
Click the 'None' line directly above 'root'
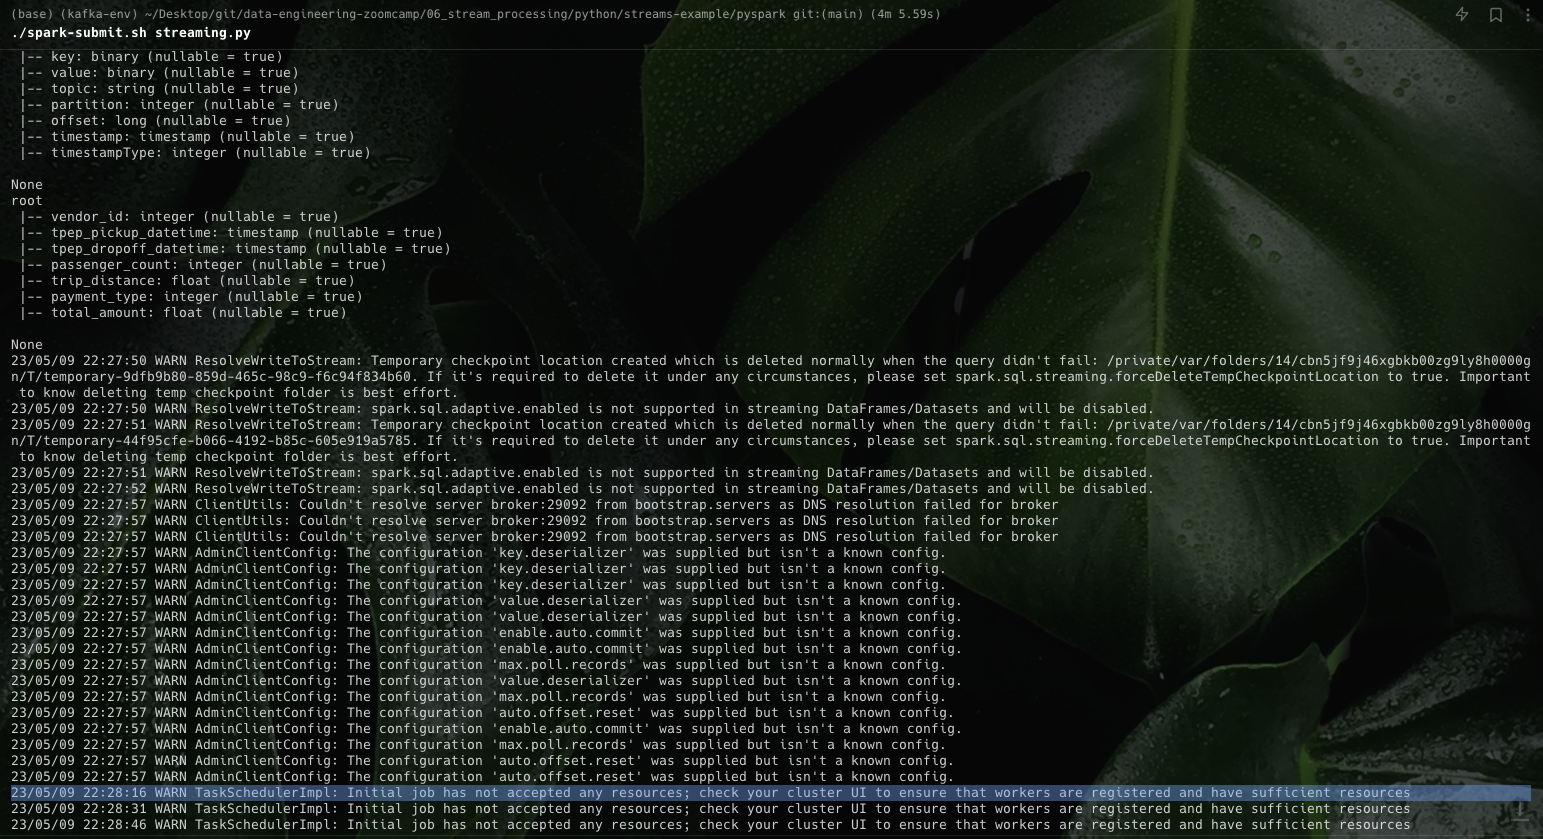click(x=27, y=185)
